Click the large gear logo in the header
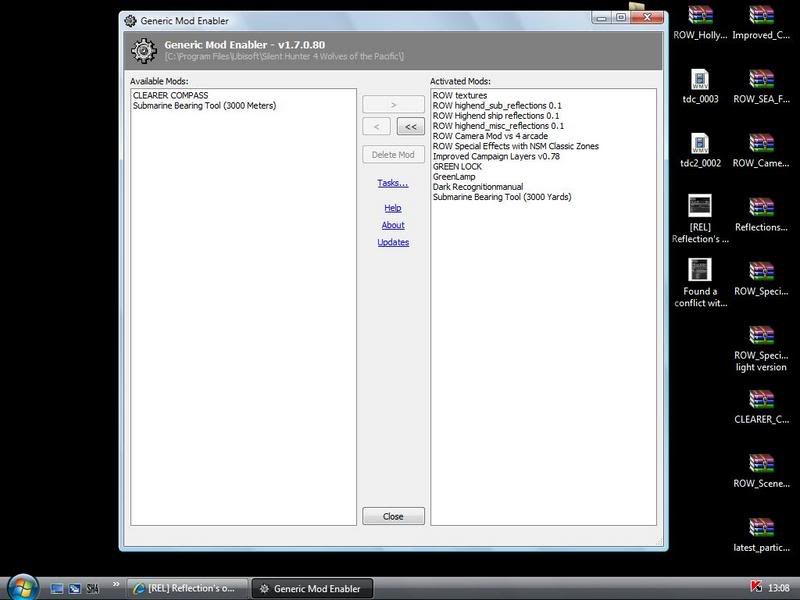 coord(144,51)
